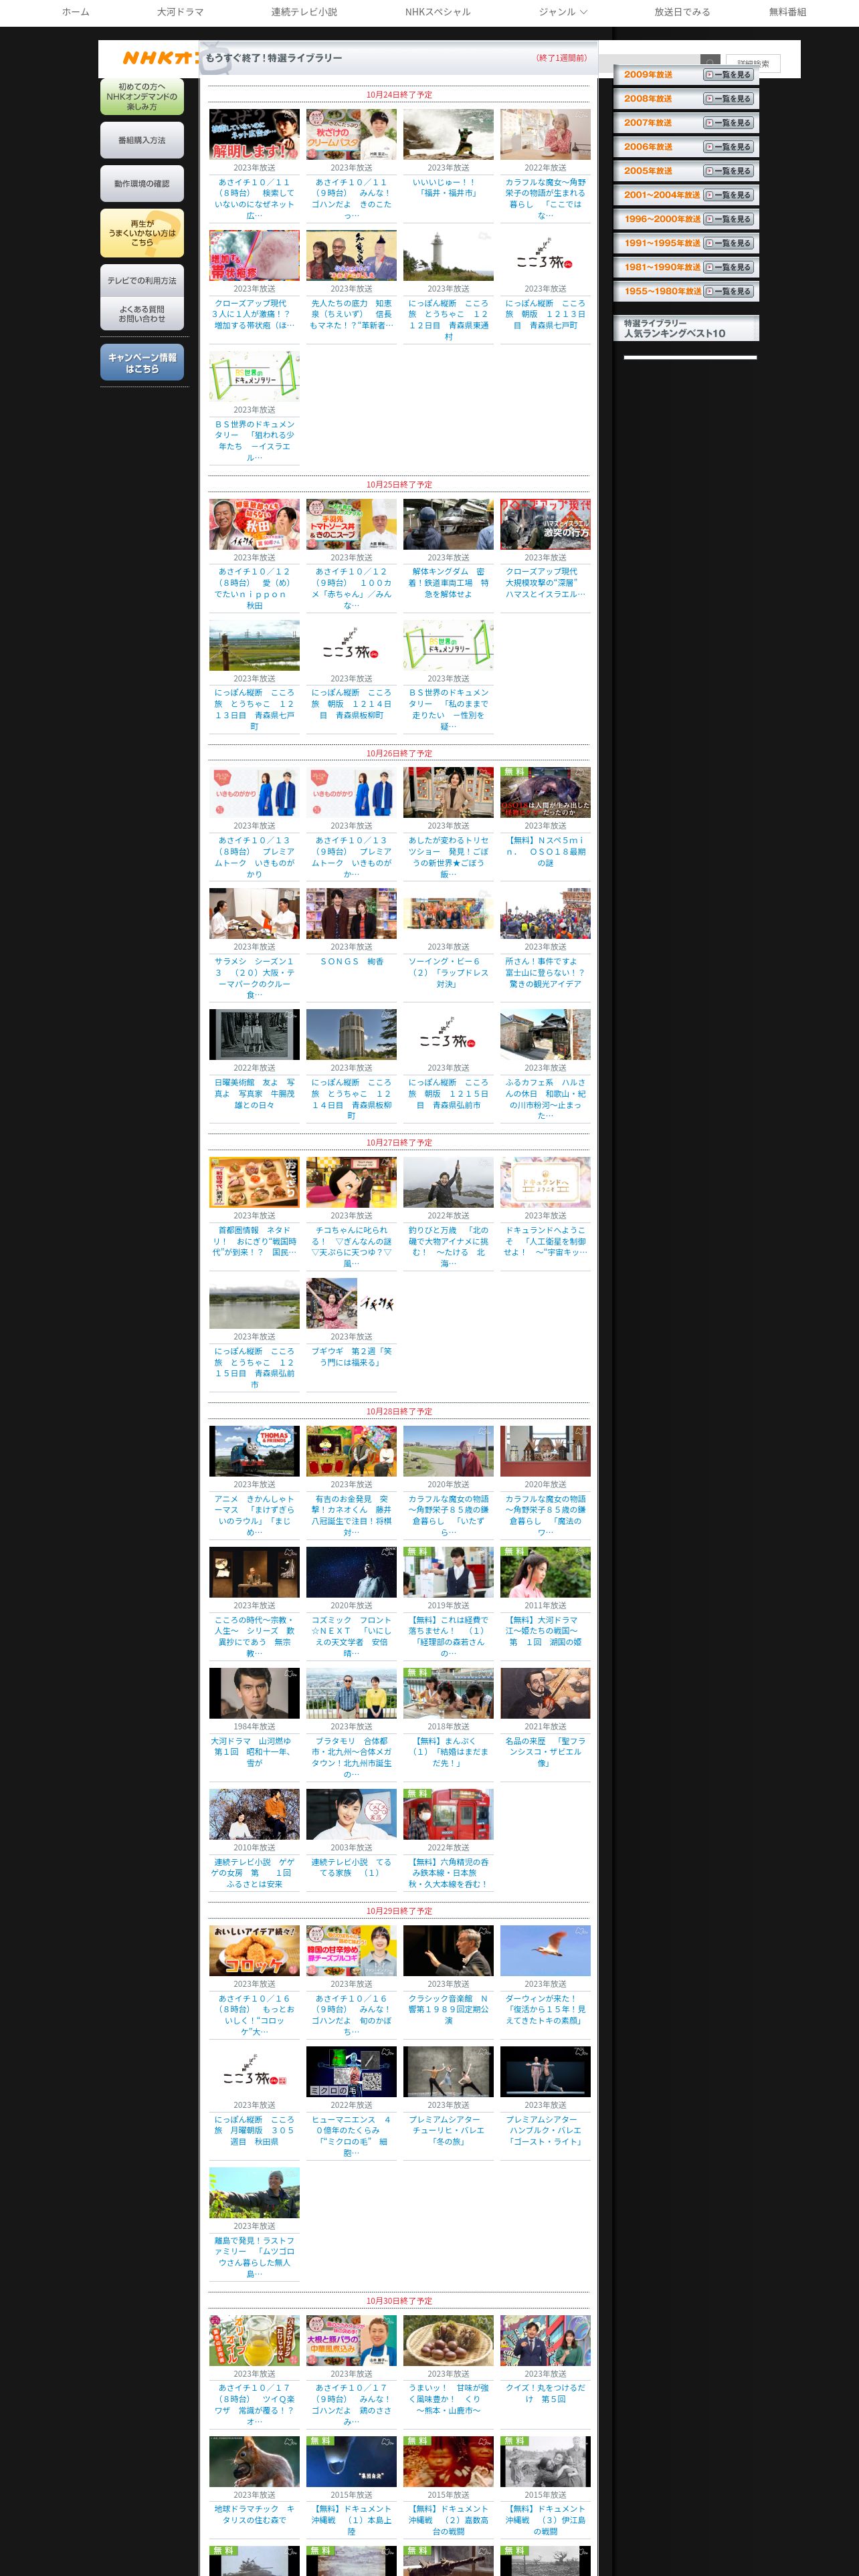Viewport: 859px width, 2576px height.
Task: Open the 無料番組 menu item
Action: 787,12
